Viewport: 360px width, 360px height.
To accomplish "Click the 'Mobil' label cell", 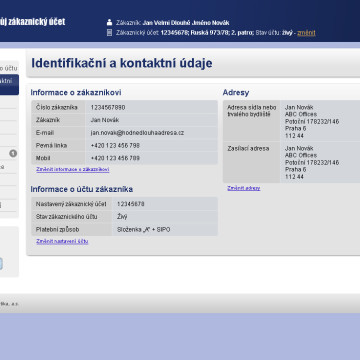I will [x=58, y=158].
